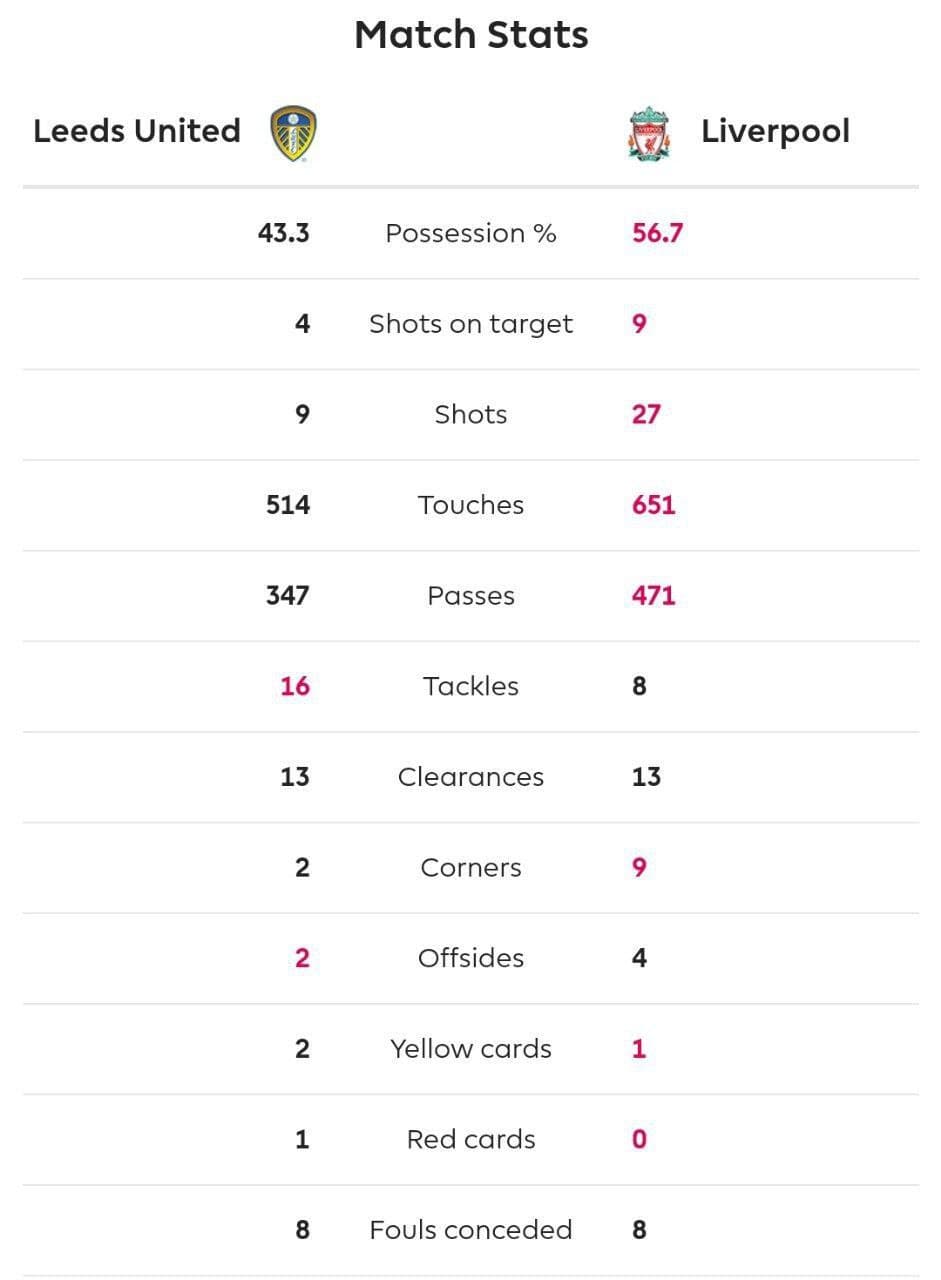Image resolution: width=941 pixels, height=1280 pixels.
Task: Select the Leeds United team name
Action: [x=137, y=131]
